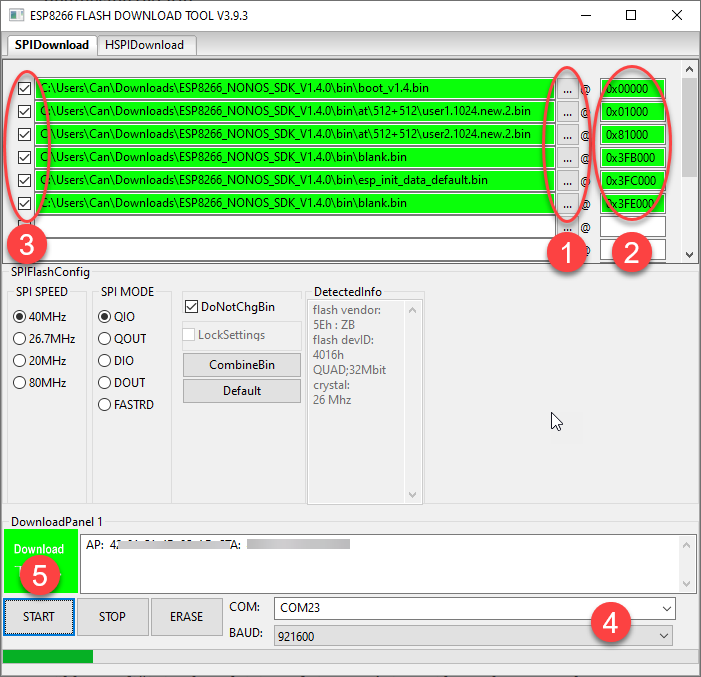Close the Flash Download Tool window
The image size is (701, 677).
coord(677,15)
